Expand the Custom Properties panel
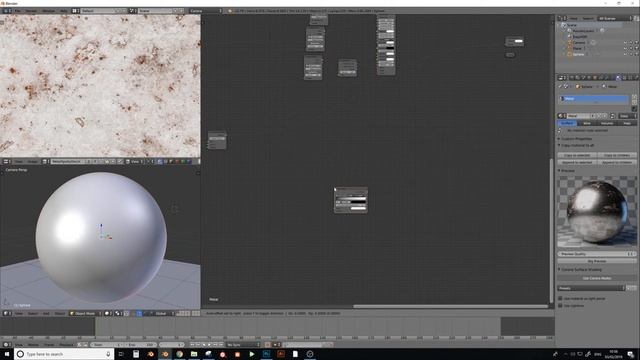 pos(576,139)
